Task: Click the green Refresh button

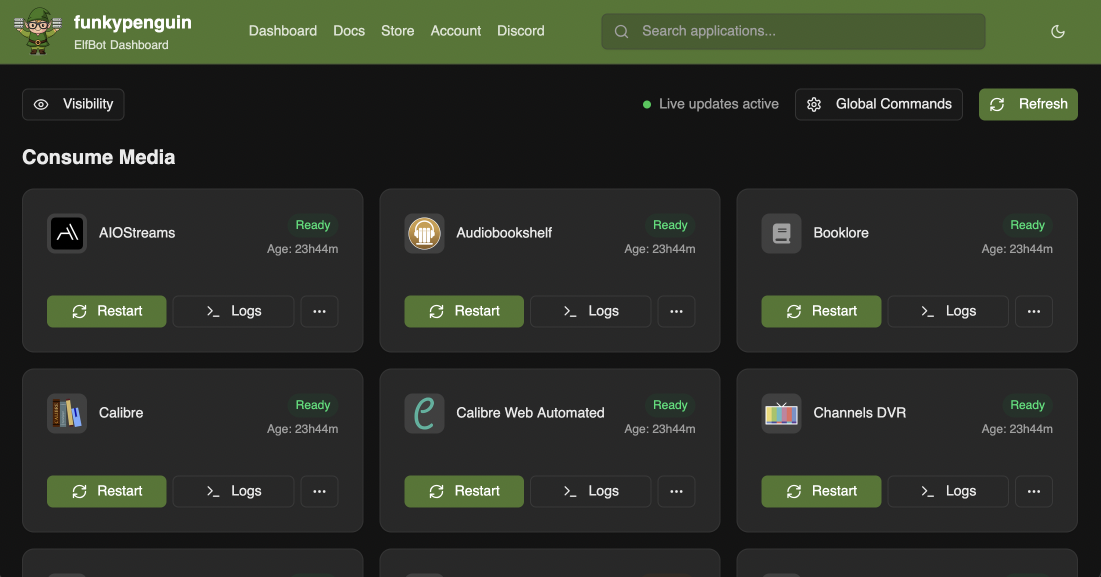Action: 1028,105
